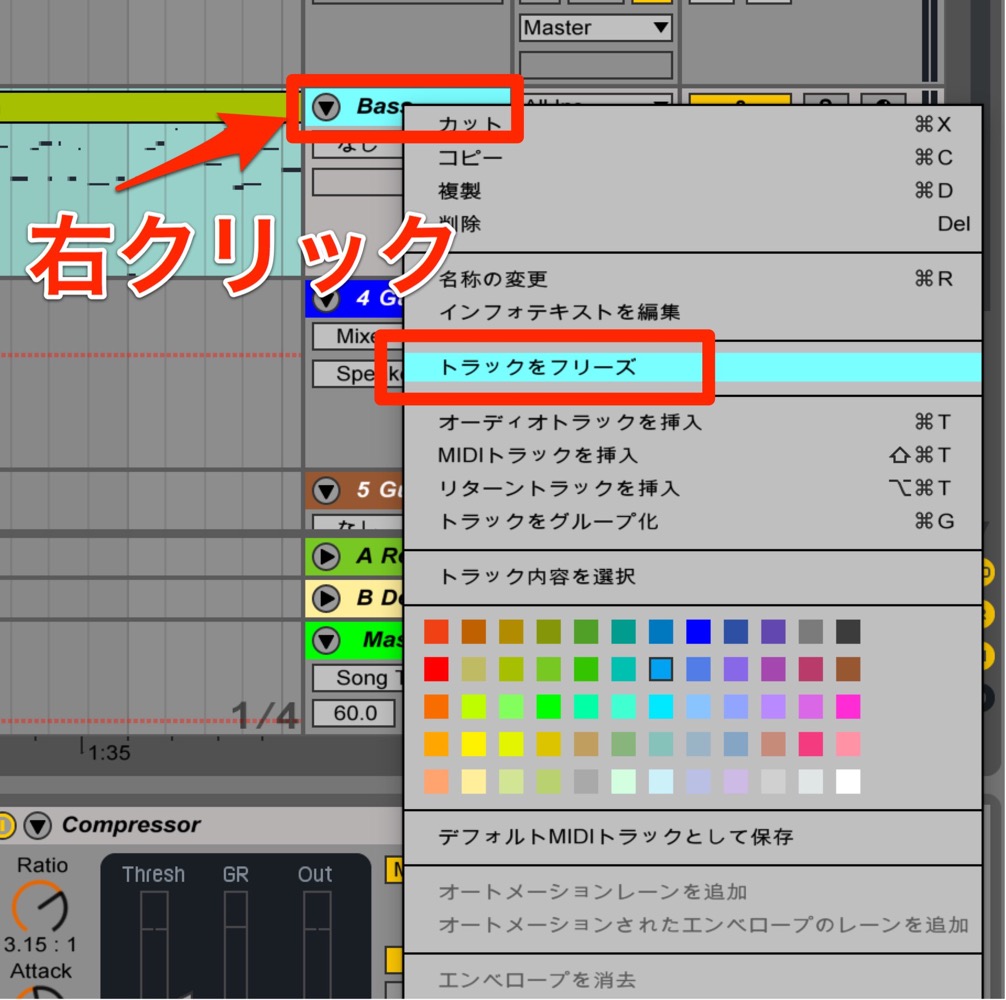
Task: Pick the red-orange swatch in first row
Action: click(x=436, y=632)
